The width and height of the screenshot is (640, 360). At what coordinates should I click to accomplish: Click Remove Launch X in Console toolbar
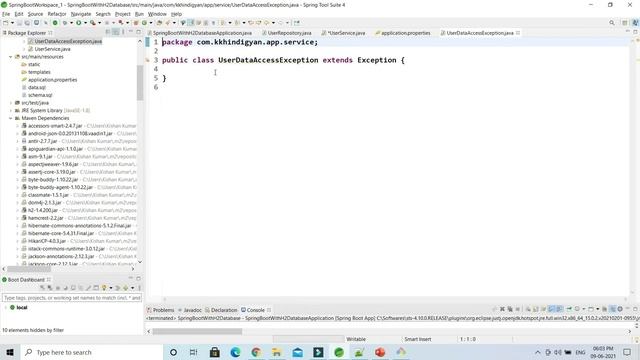(502, 309)
